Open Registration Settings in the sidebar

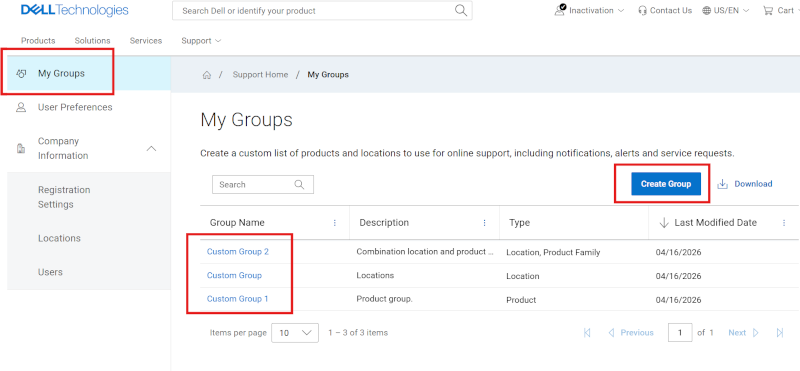[x=64, y=197]
